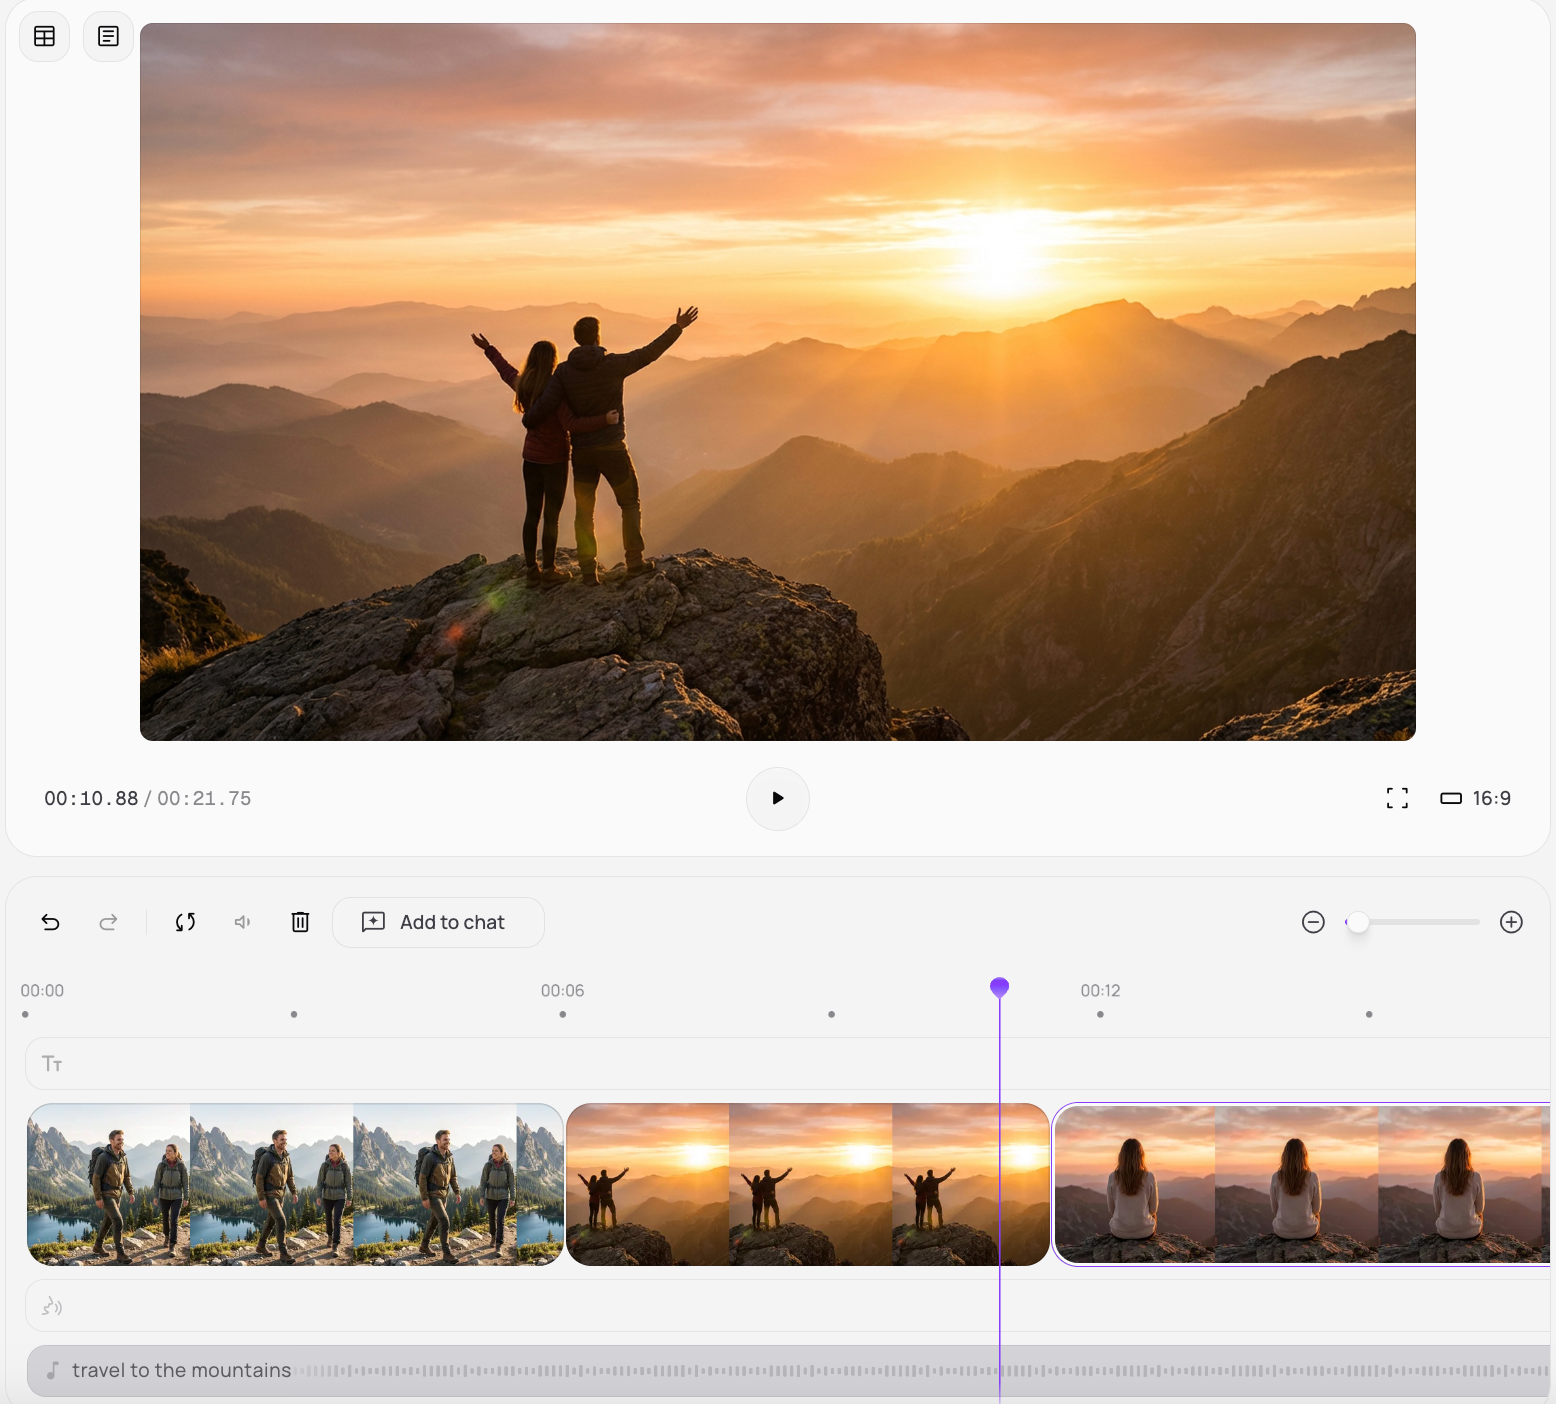Click the Add to chat button
Viewport: 1556px width, 1404px height.
(438, 922)
